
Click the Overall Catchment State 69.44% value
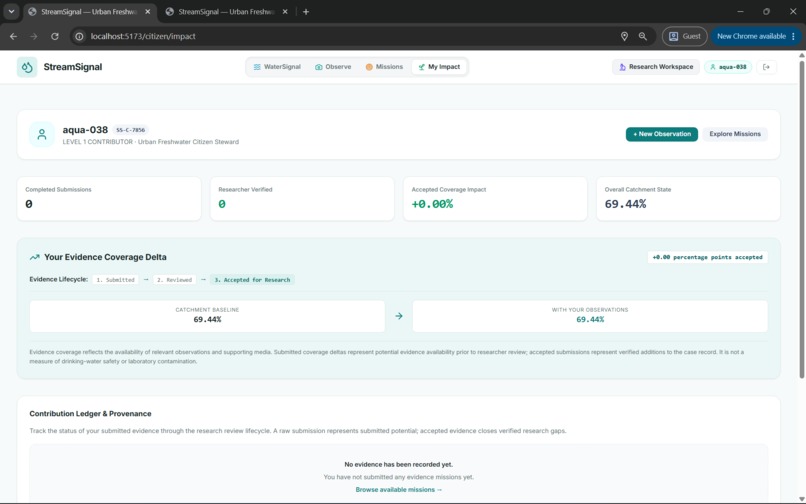point(625,204)
